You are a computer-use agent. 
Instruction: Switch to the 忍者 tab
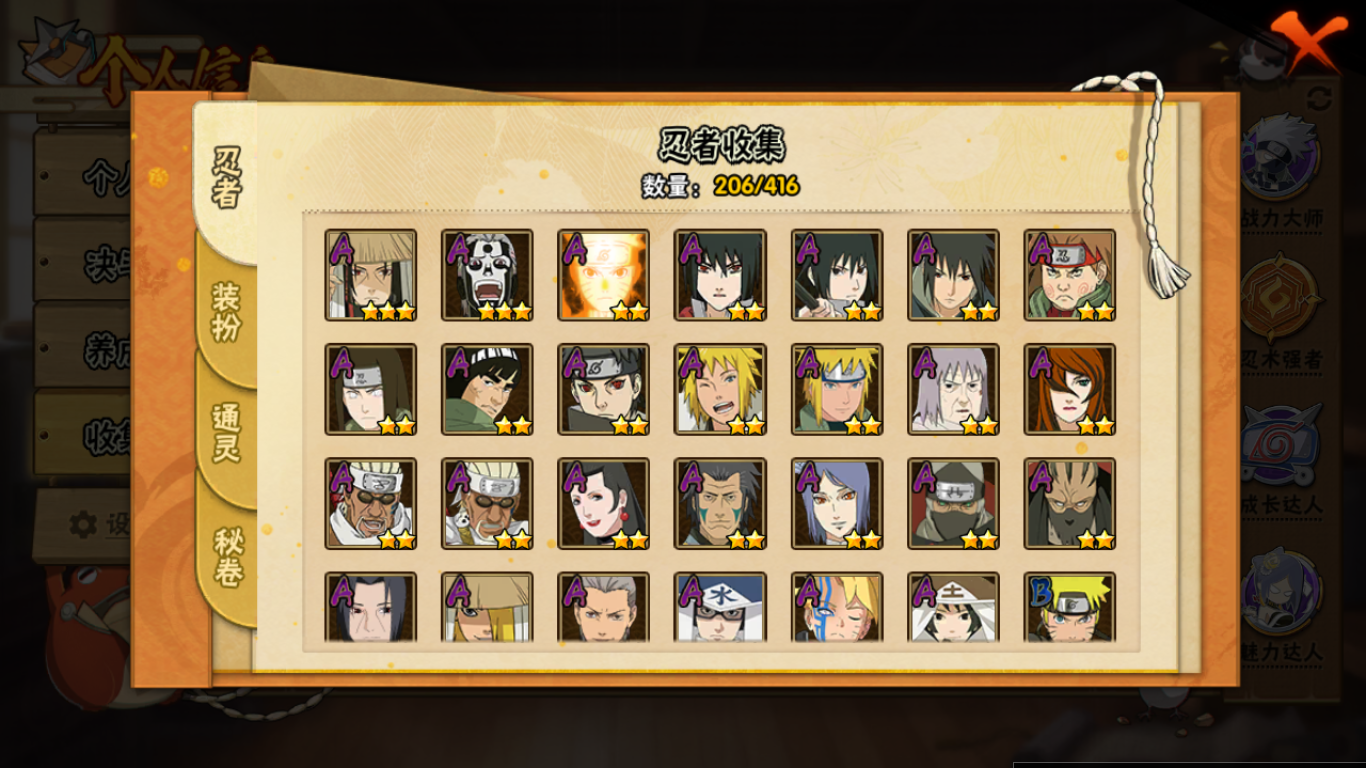click(x=227, y=178)
